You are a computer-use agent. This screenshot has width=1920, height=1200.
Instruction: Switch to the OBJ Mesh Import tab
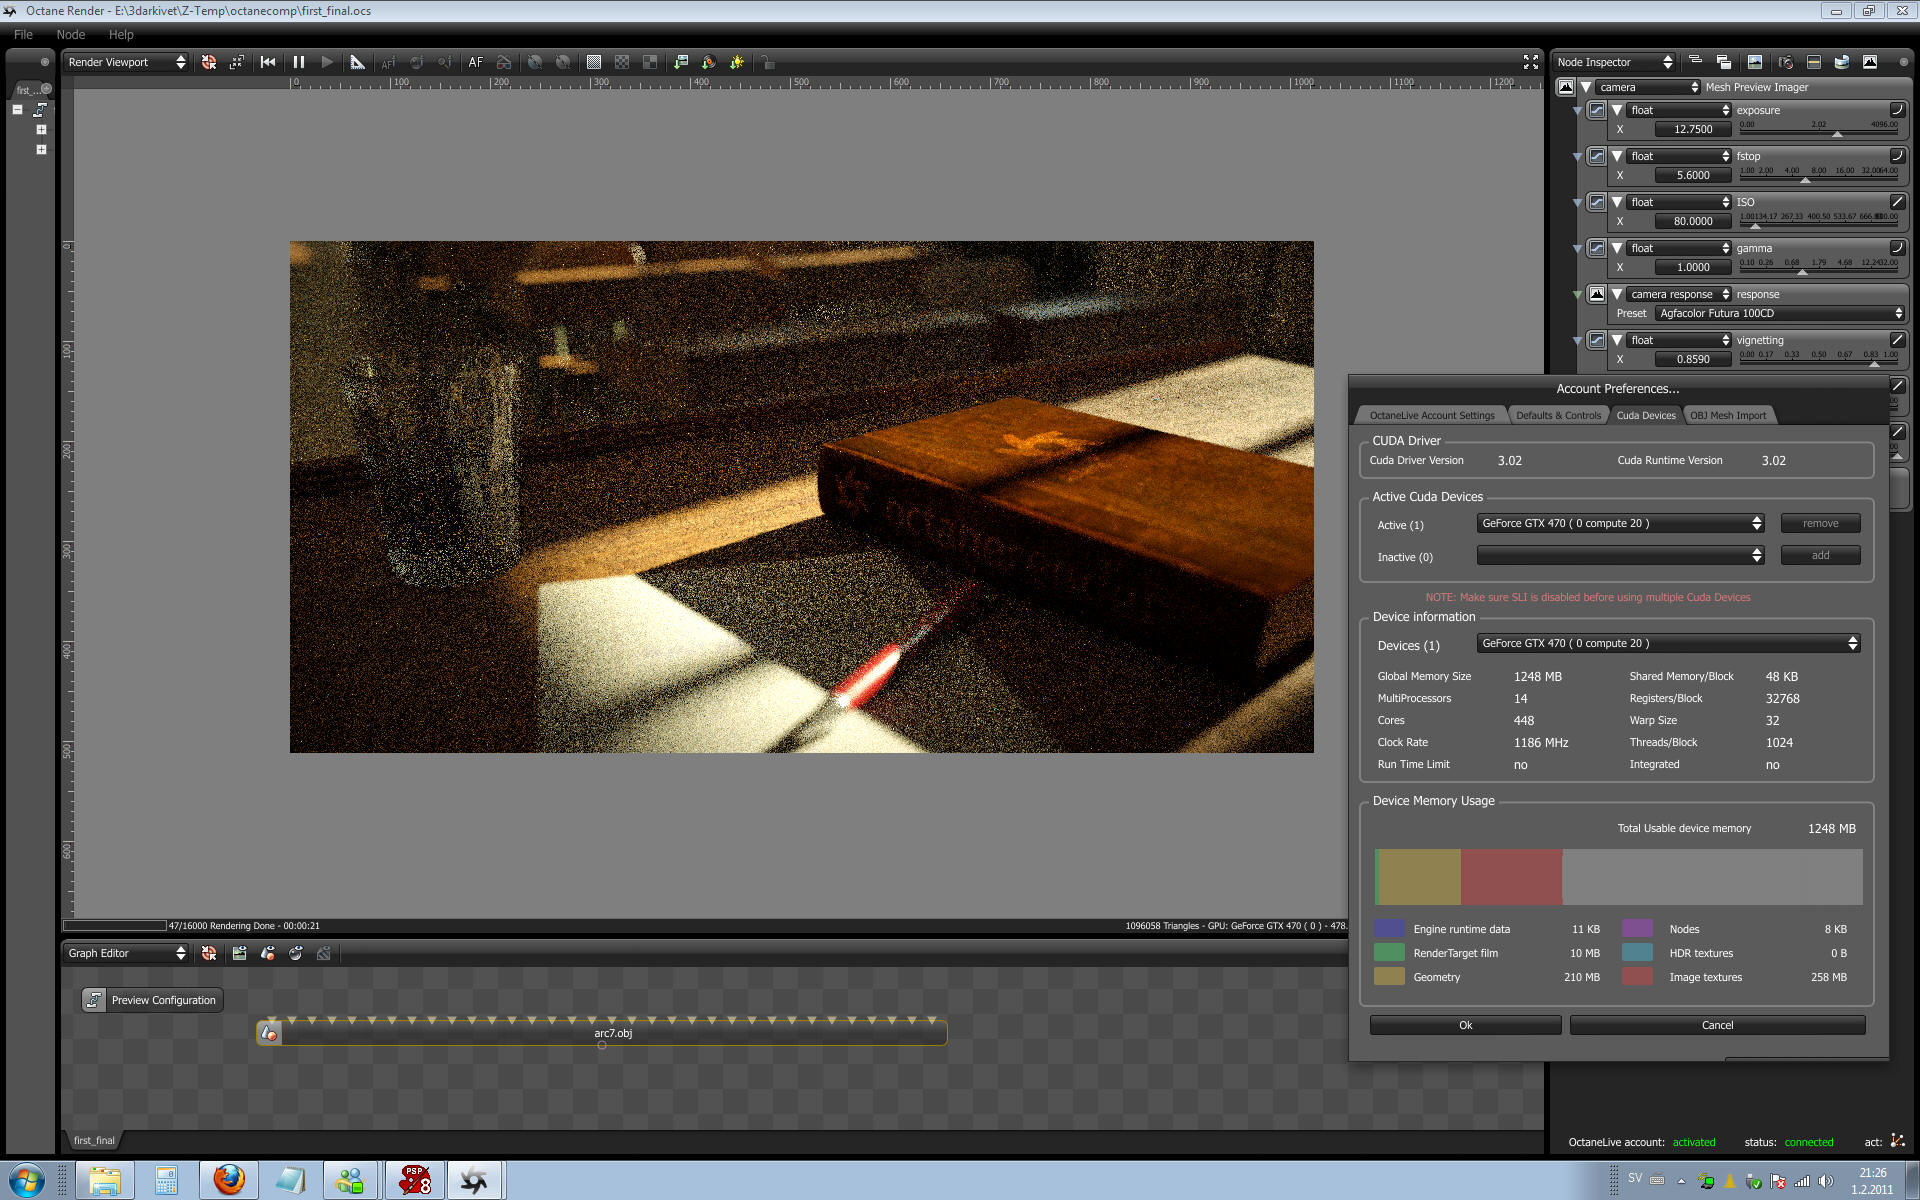[1728, 415]
